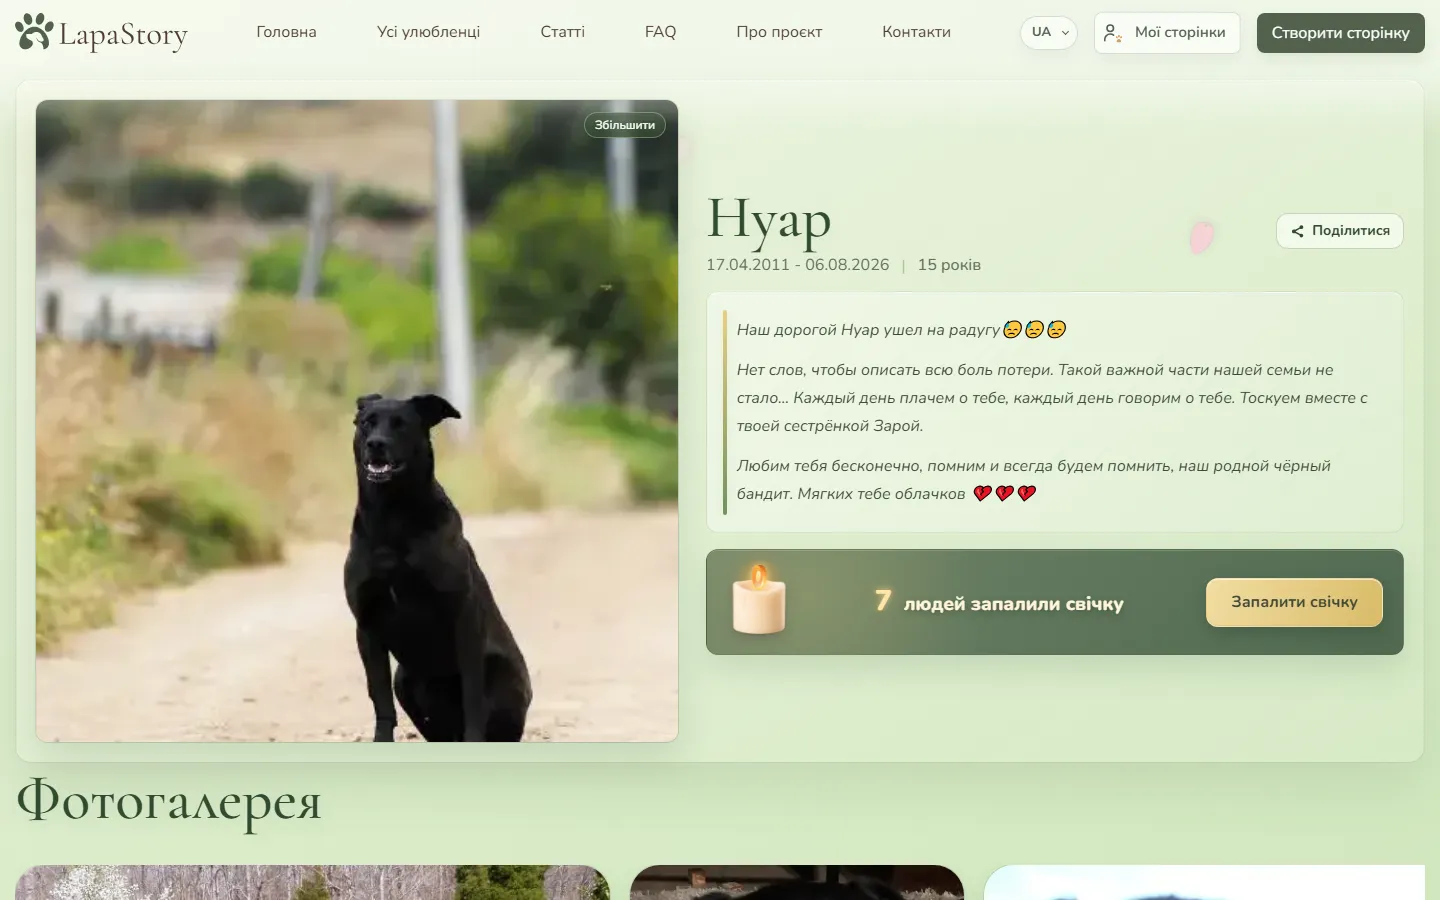Open the UA language dropdown
The image size is (1440, 900).
1049,32
